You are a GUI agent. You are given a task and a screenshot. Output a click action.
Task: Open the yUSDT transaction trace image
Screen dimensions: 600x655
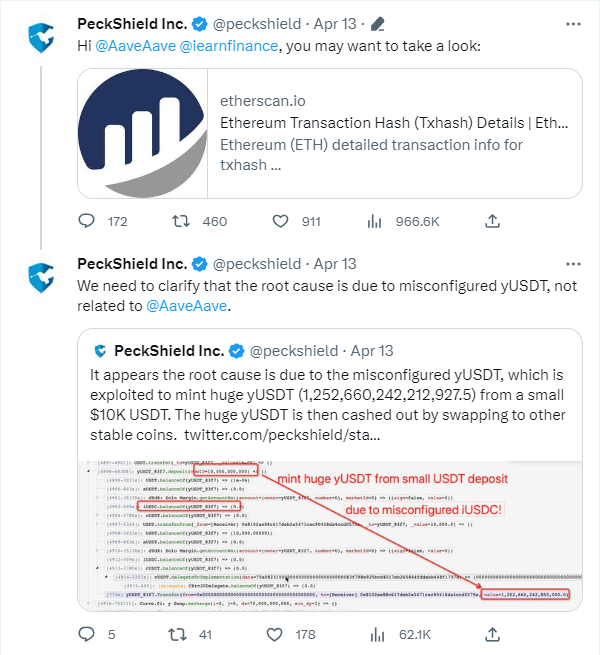pos(330,536)
